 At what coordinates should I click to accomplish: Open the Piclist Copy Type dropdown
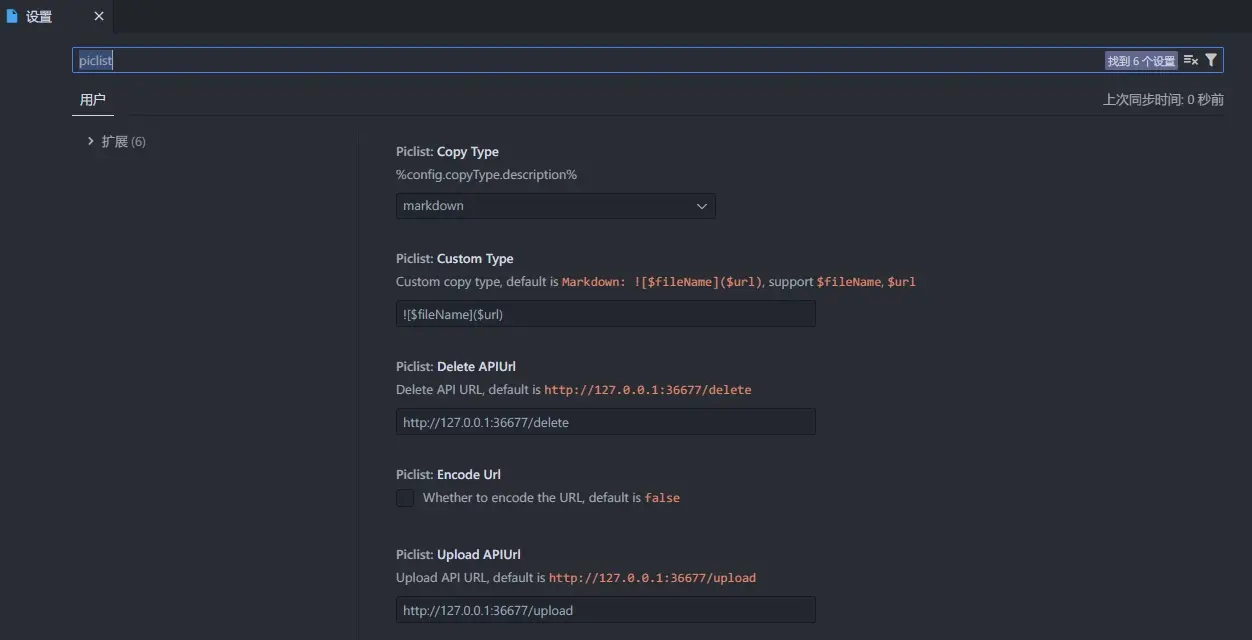(x=556, y=205)
